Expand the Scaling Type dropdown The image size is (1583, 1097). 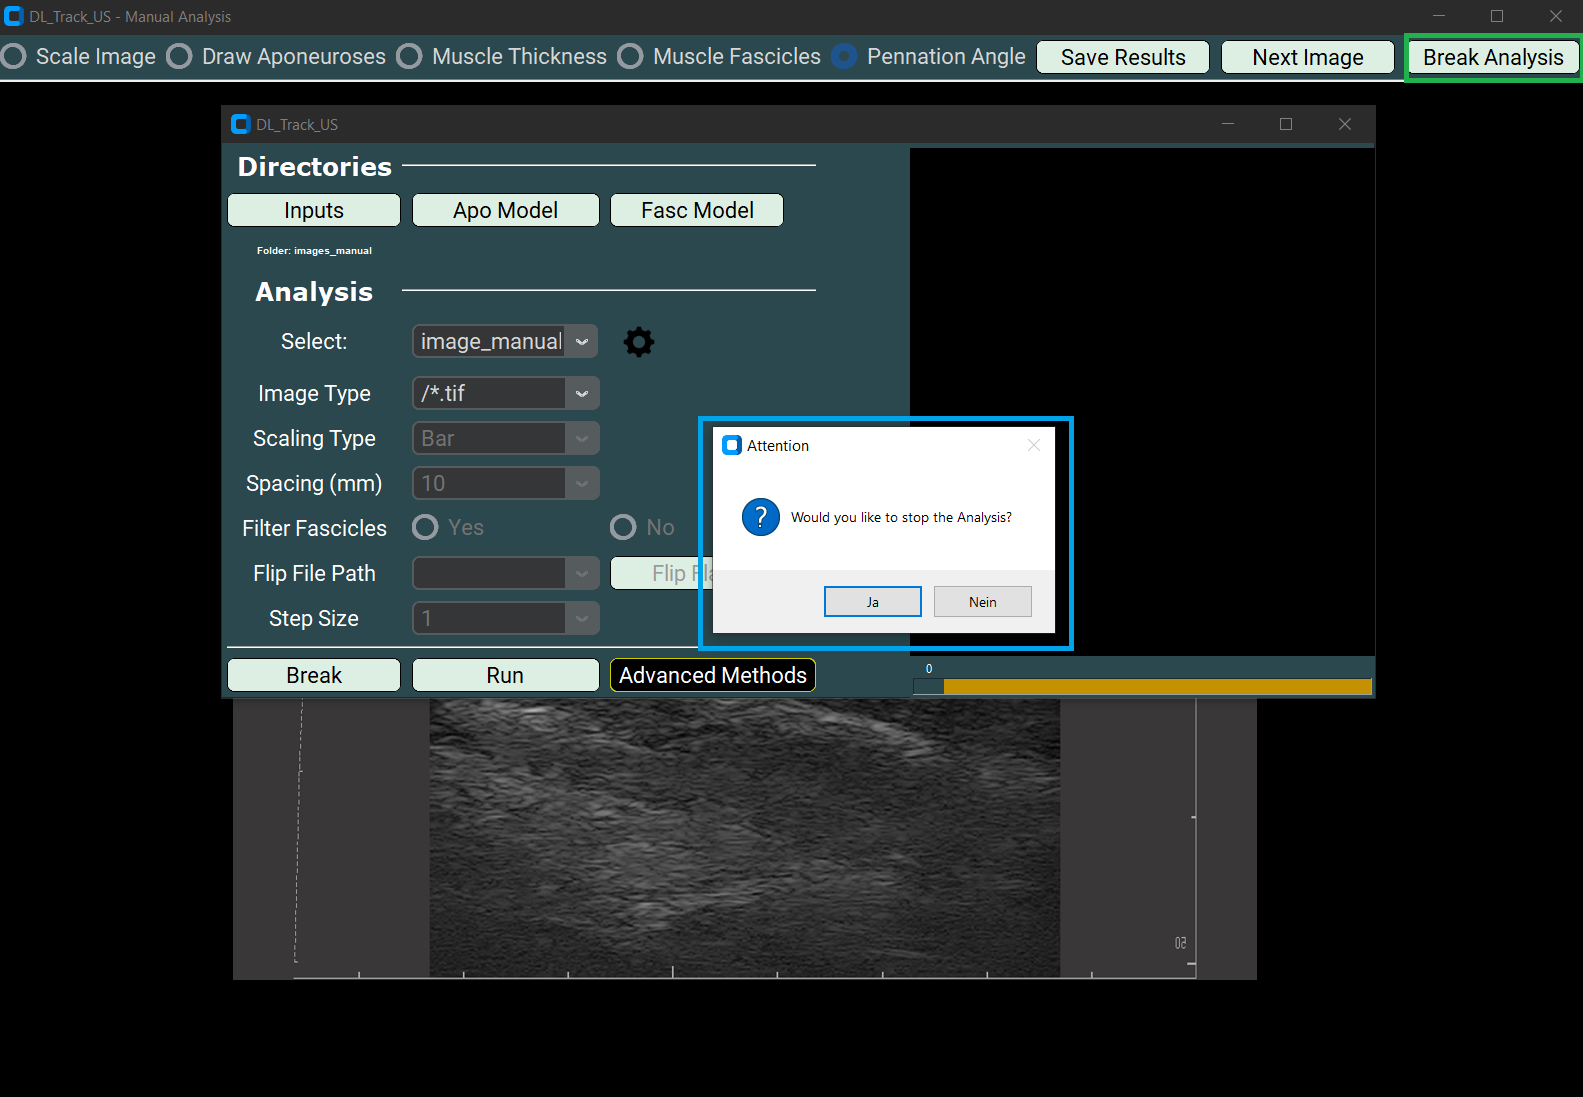click(581, 439)
